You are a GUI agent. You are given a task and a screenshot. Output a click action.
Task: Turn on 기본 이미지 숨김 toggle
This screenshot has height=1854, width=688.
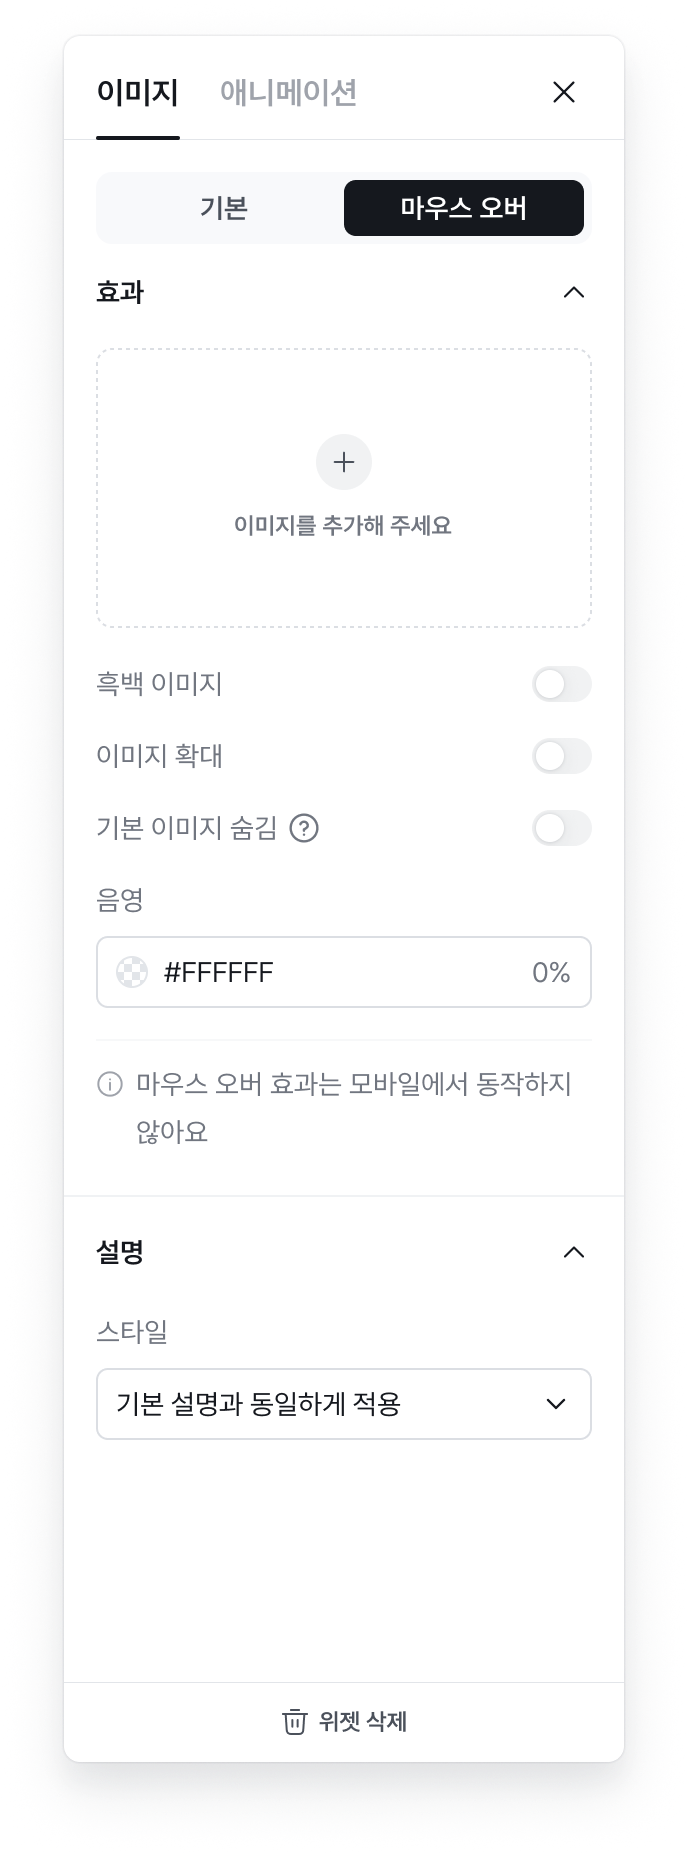click(x=561, y=828)
